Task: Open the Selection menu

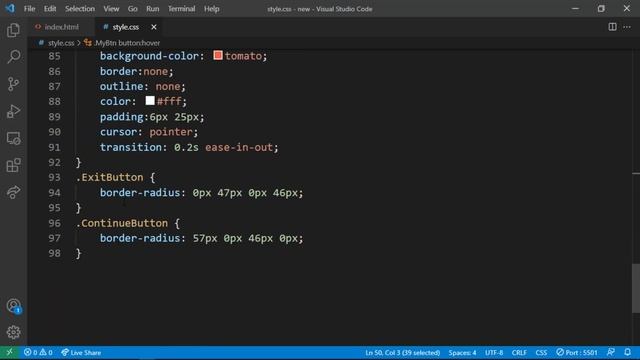Action: click(x=80, y=9)
